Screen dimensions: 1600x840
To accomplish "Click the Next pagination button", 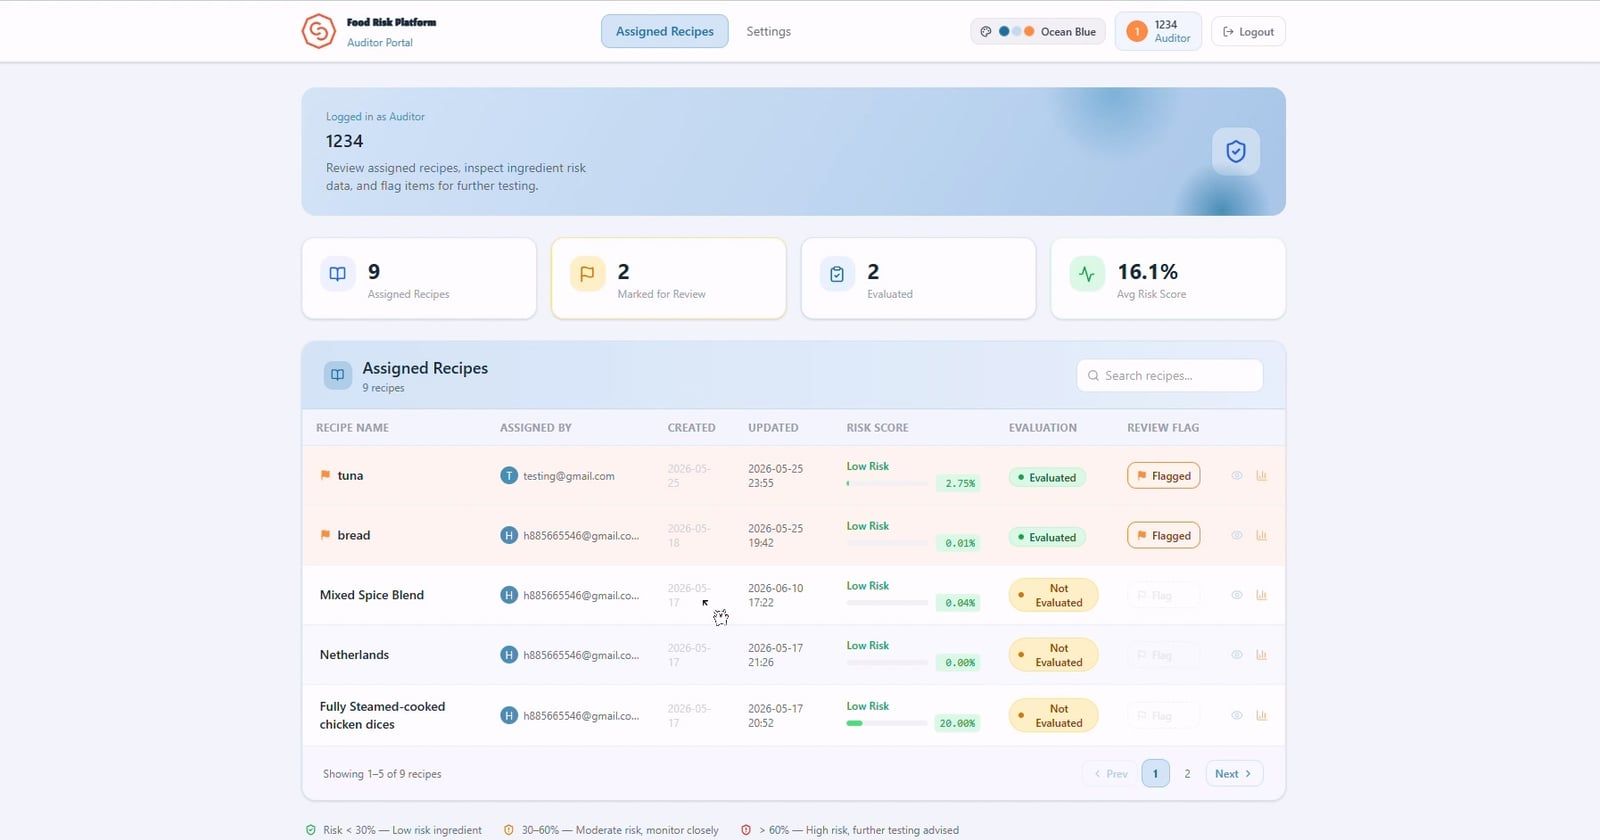I will (1234, 773).
